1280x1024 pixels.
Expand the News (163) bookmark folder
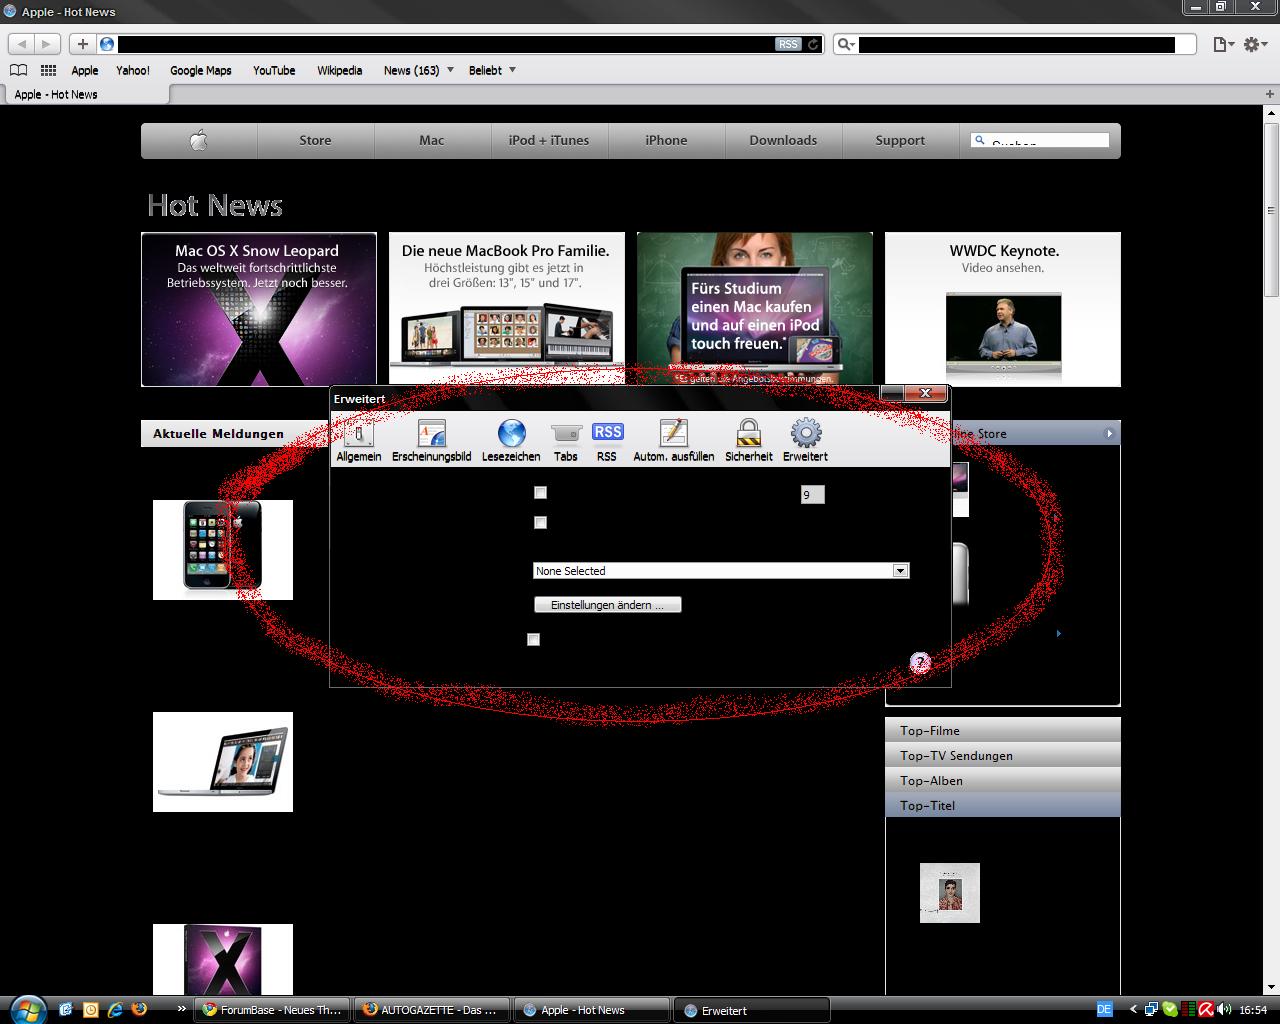[418, 70]
